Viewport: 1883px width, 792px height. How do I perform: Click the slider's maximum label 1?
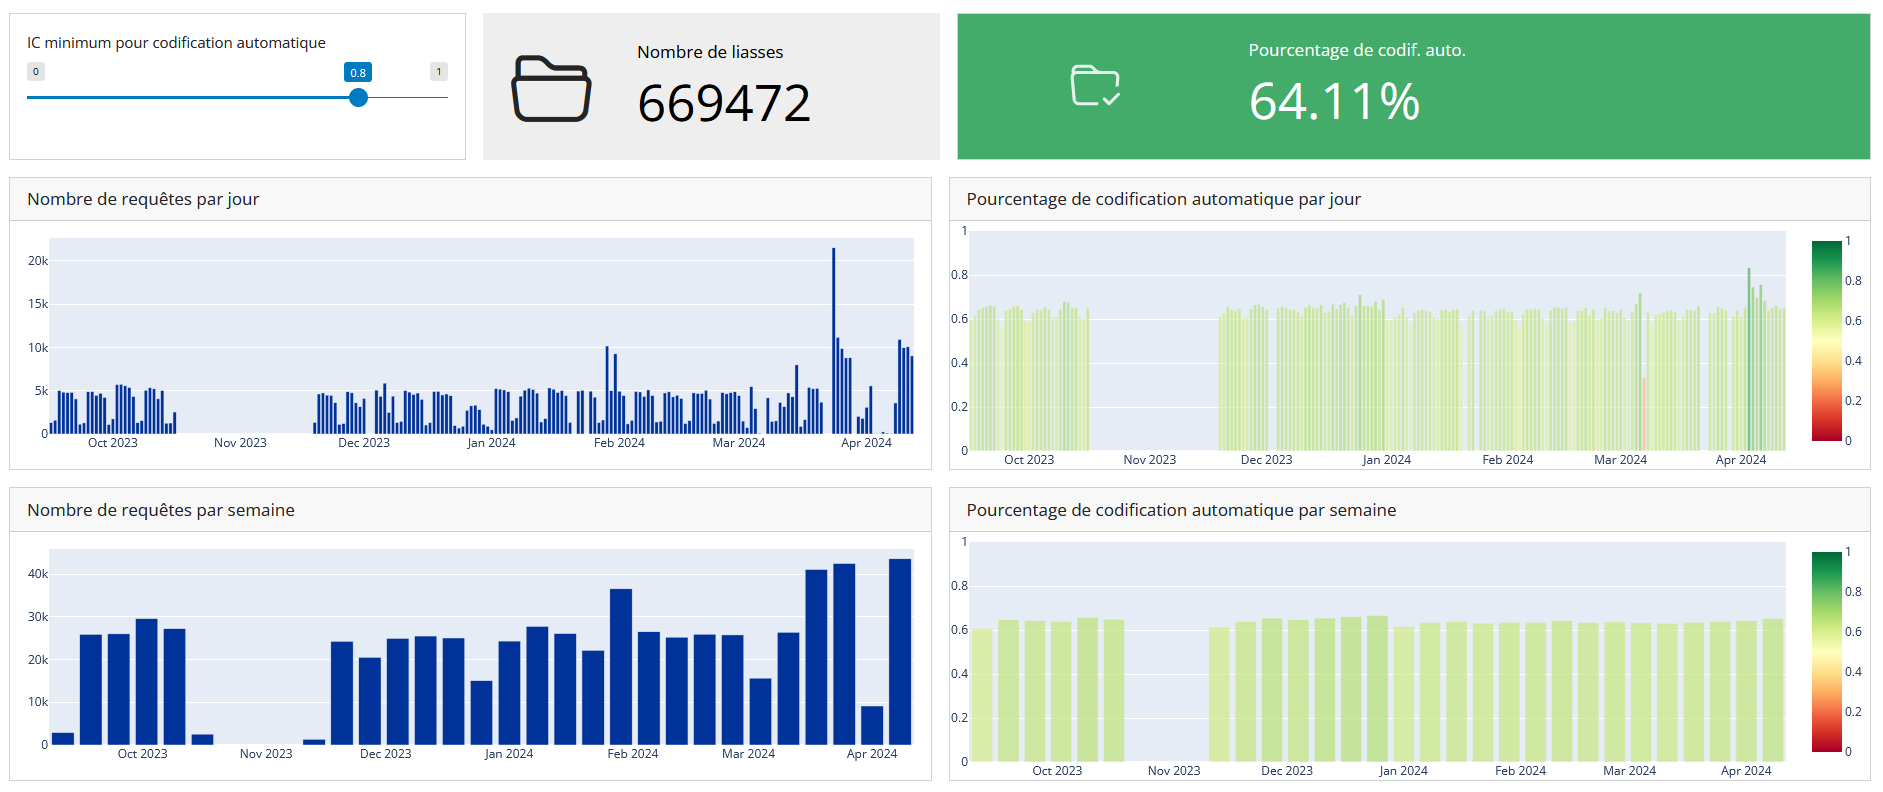tap(438, 72)
